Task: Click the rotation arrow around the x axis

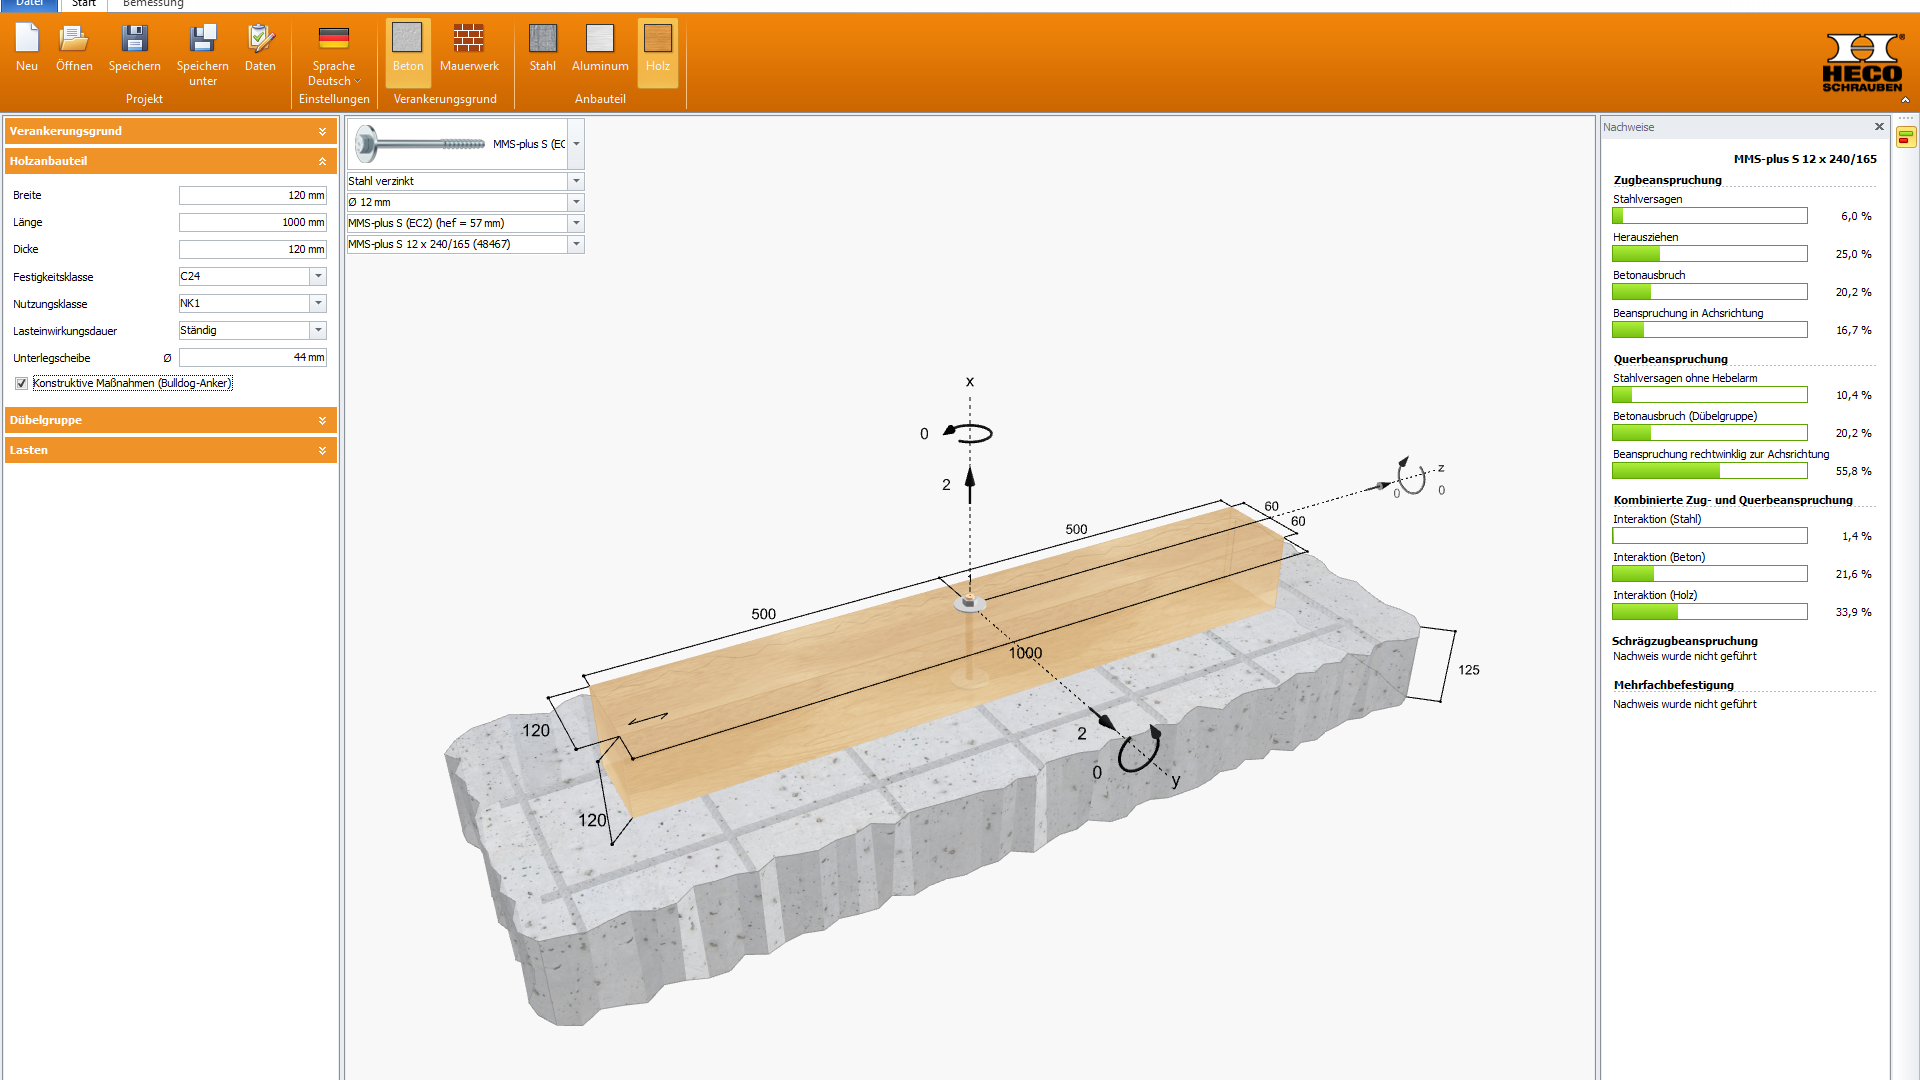Action: 967,433
